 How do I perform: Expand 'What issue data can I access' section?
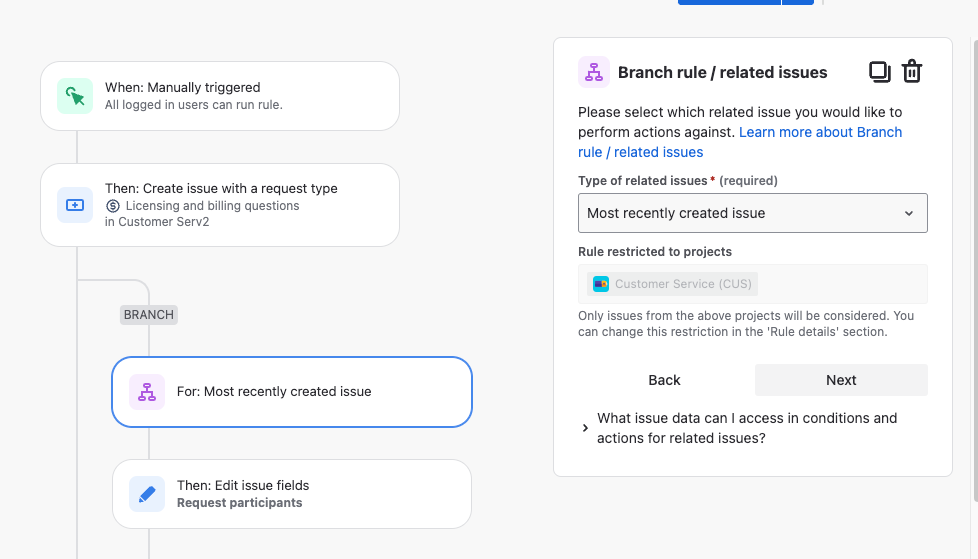(585, 428)
